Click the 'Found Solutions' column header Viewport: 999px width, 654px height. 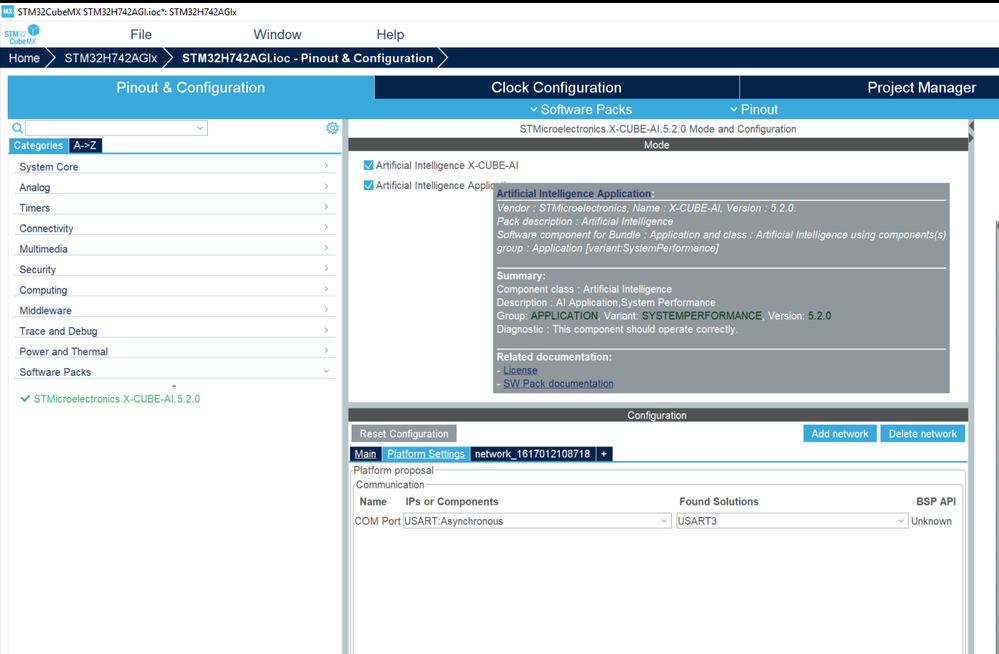[719, 502]
